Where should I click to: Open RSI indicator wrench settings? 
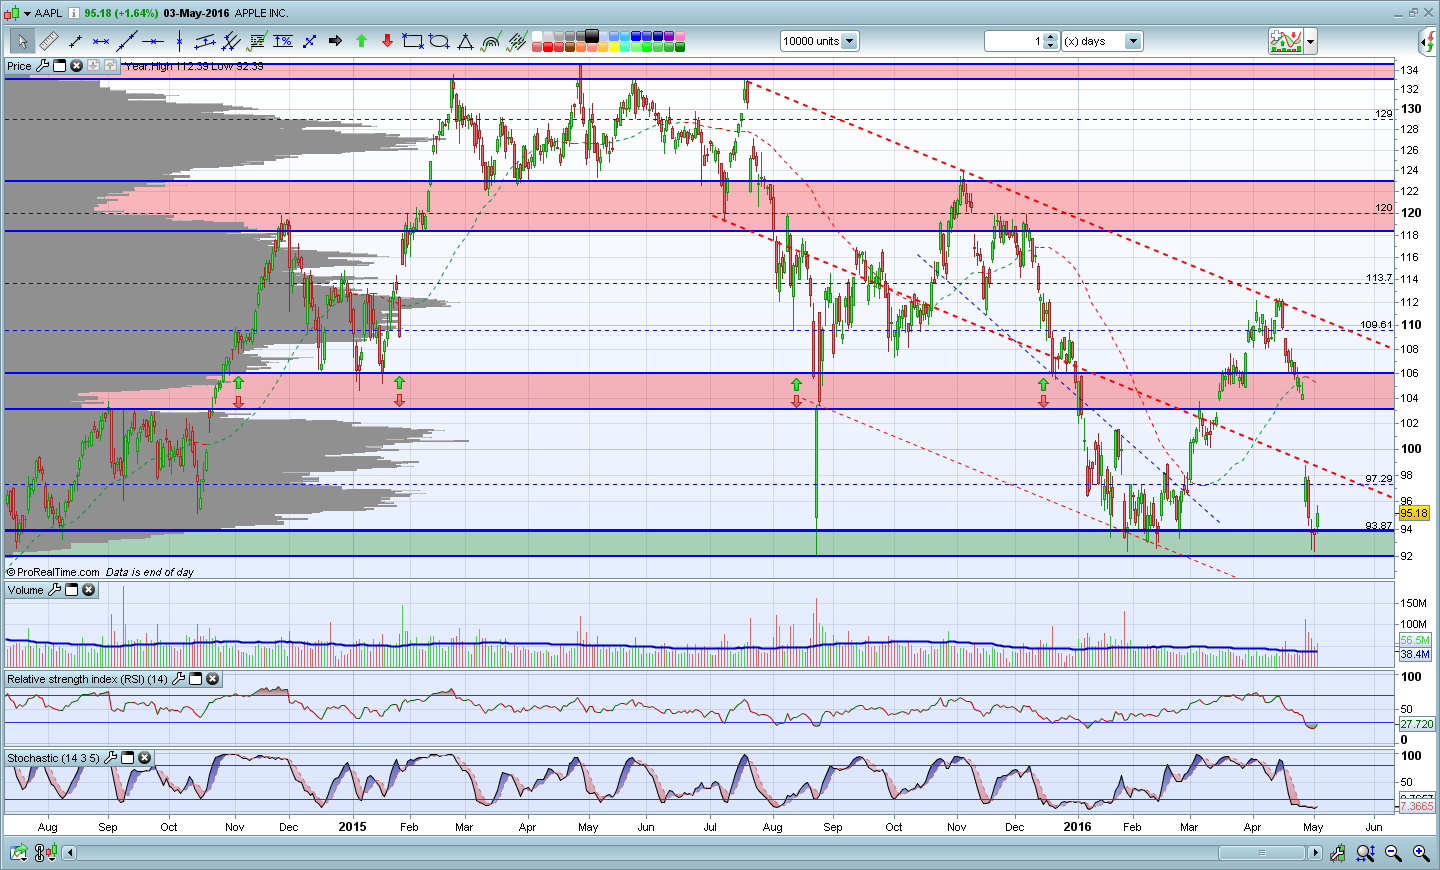(x=179, y=679)
